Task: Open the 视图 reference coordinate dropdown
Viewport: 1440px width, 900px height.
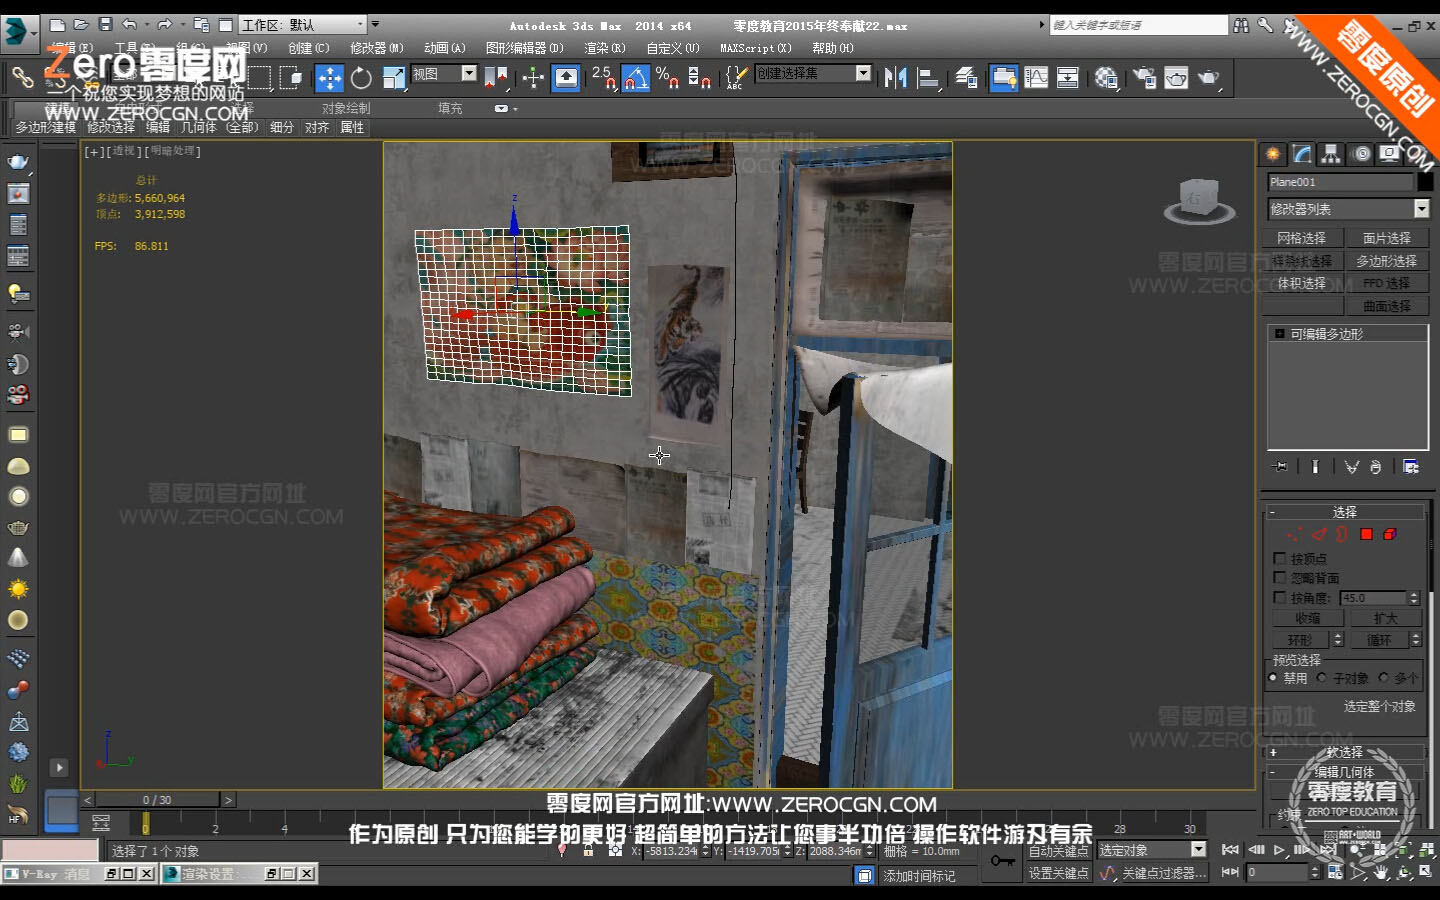Action: 444,74
